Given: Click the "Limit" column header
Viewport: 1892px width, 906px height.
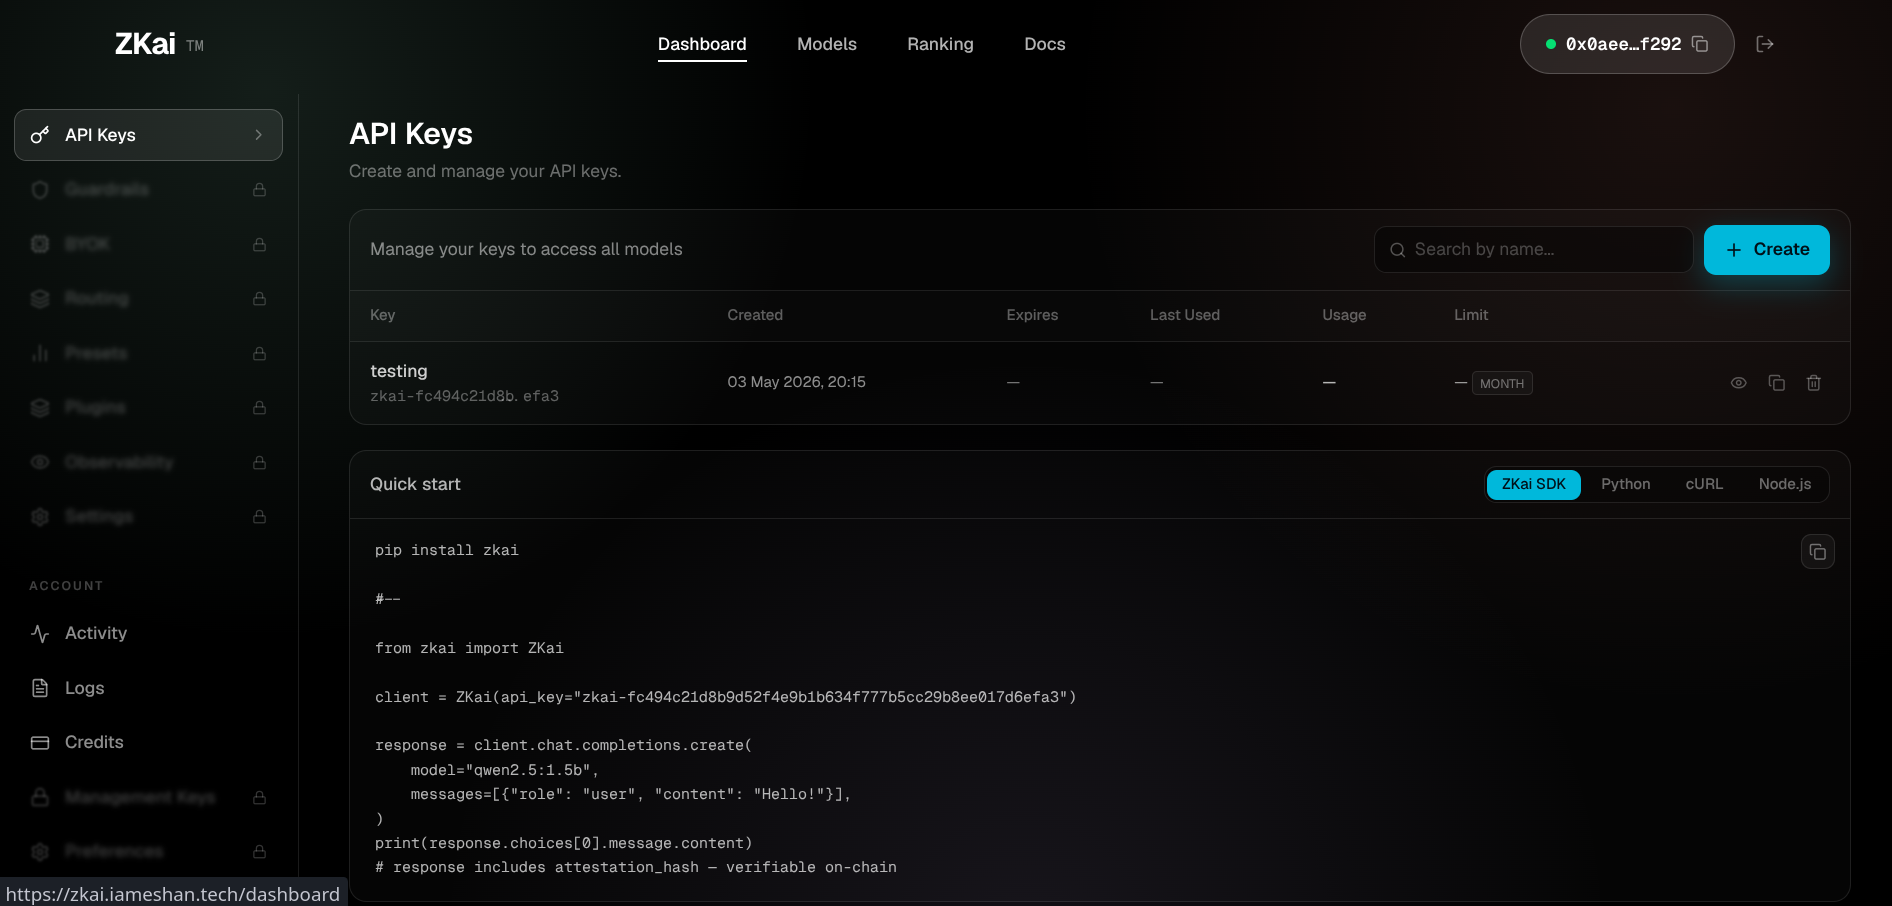Looking at the screenshot, I should tap(1471, 315).
